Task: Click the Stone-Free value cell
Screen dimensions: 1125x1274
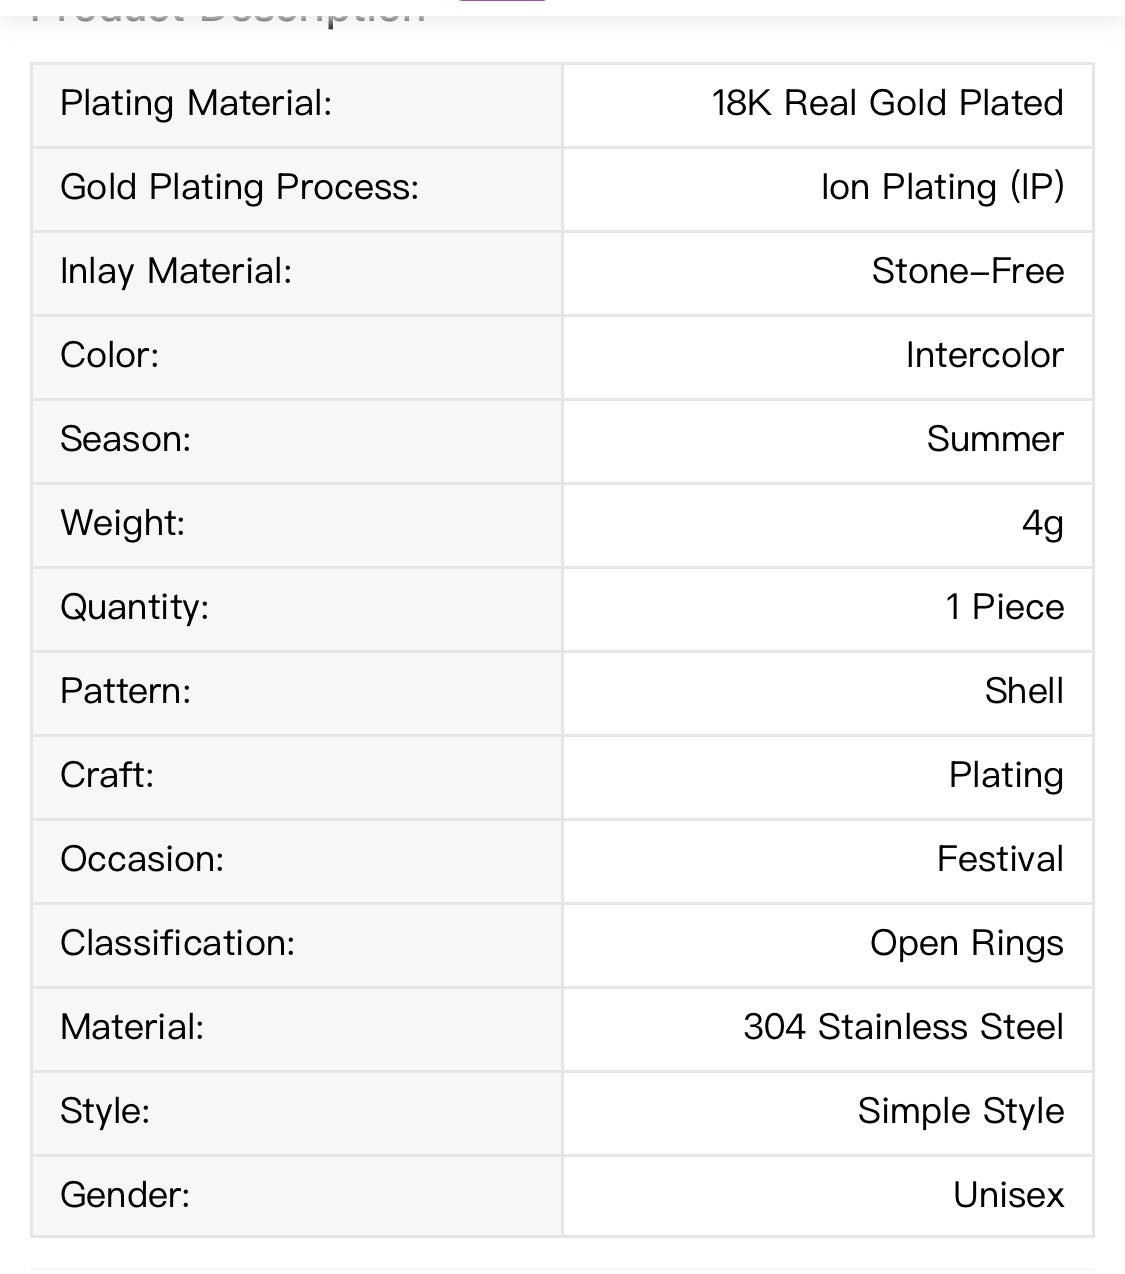Action: pos(828,273)
